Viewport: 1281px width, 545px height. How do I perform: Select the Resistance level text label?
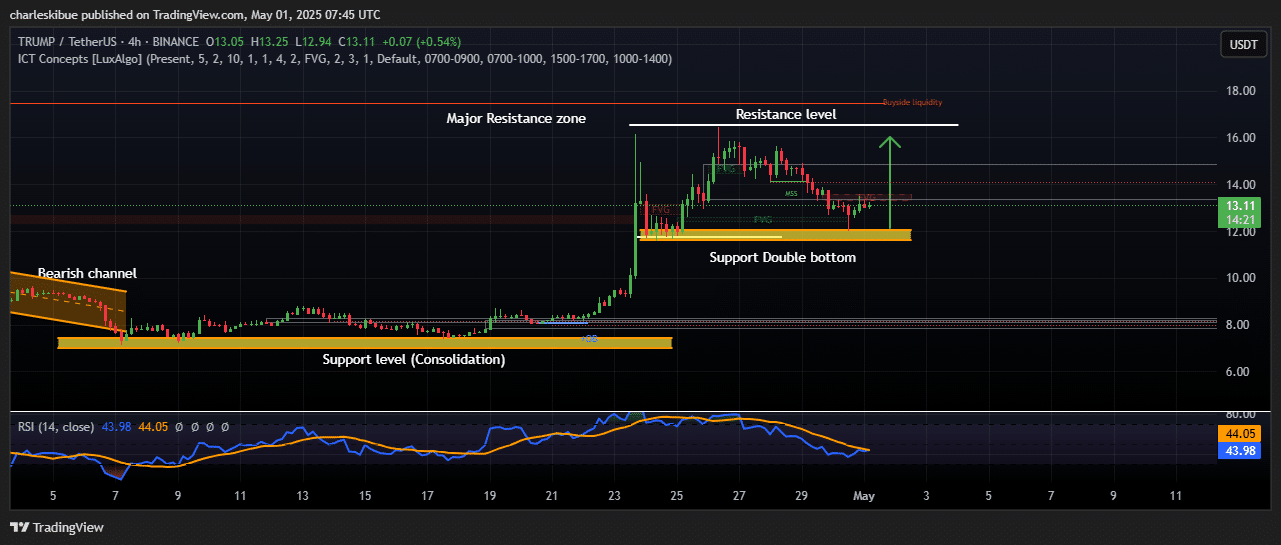[785, 115]
